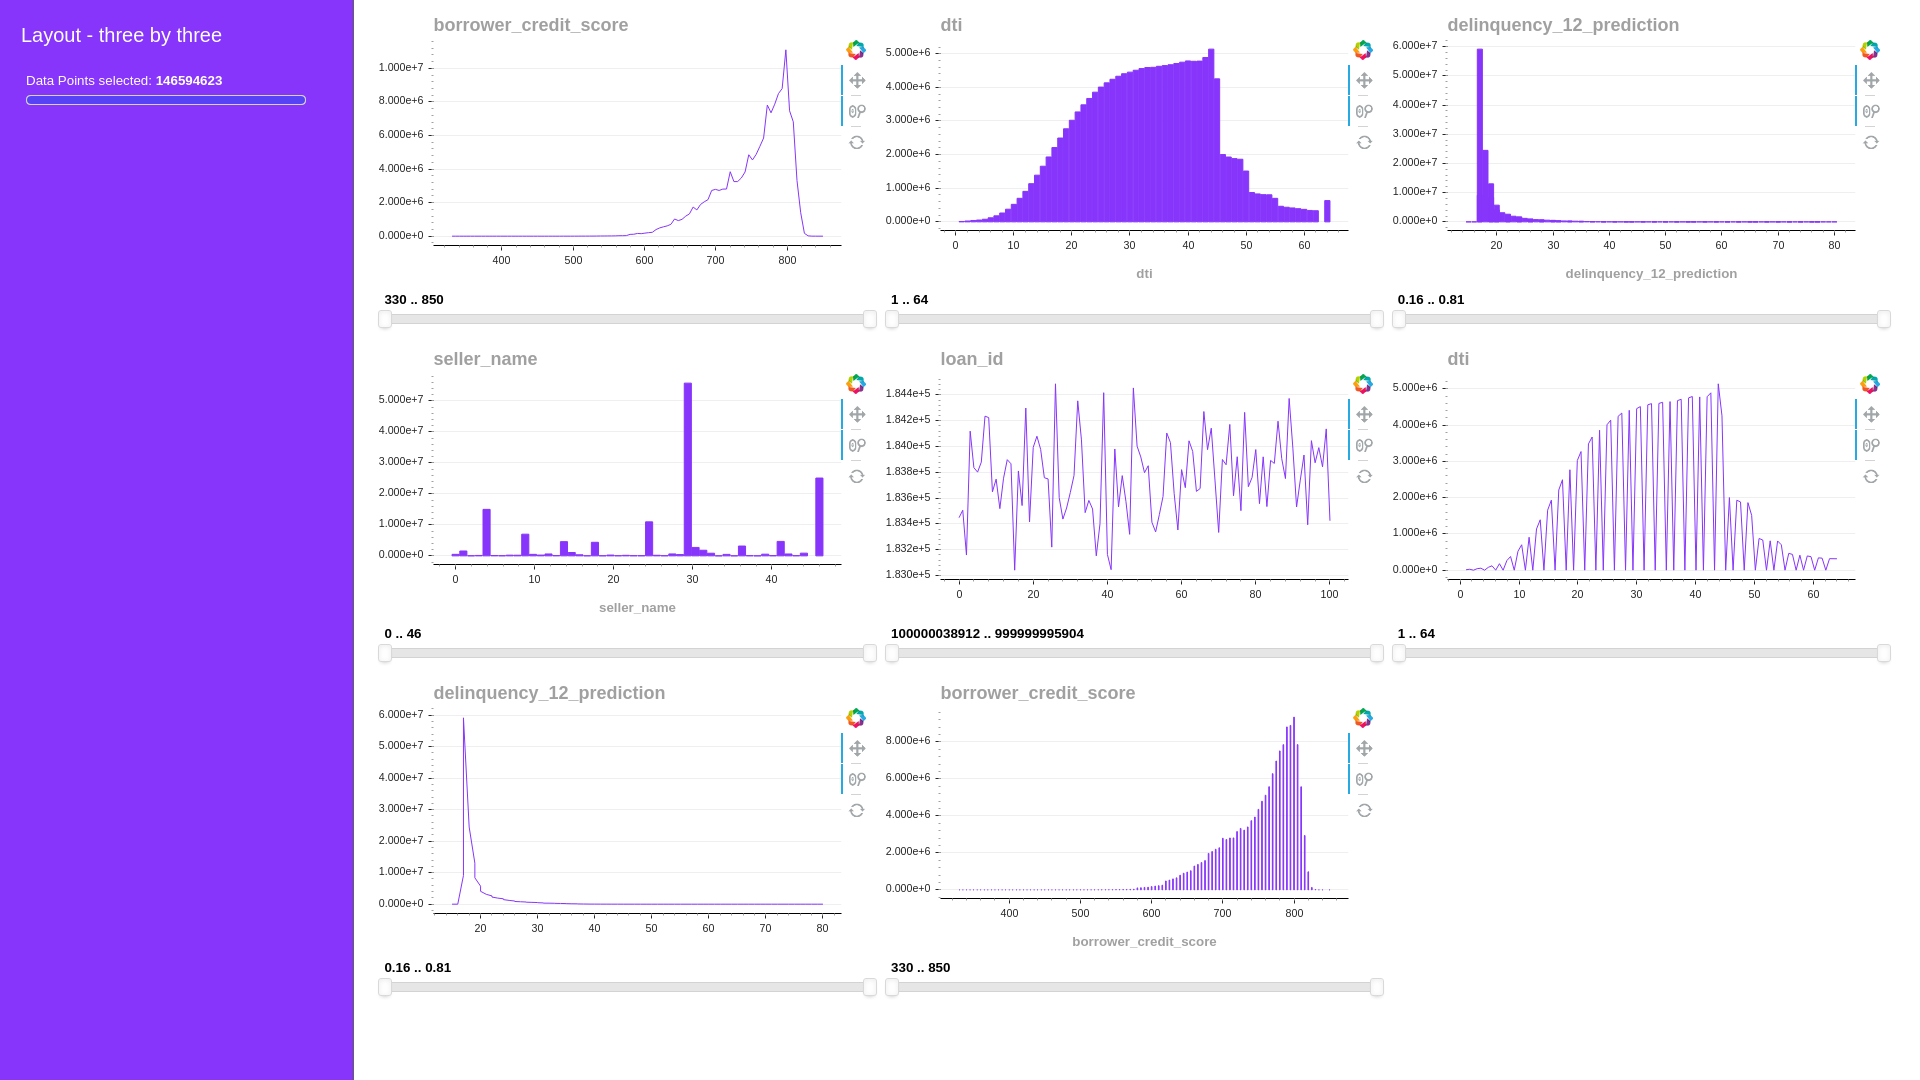Grab upper handle of borrower_credit_score line chart slider

870,319
